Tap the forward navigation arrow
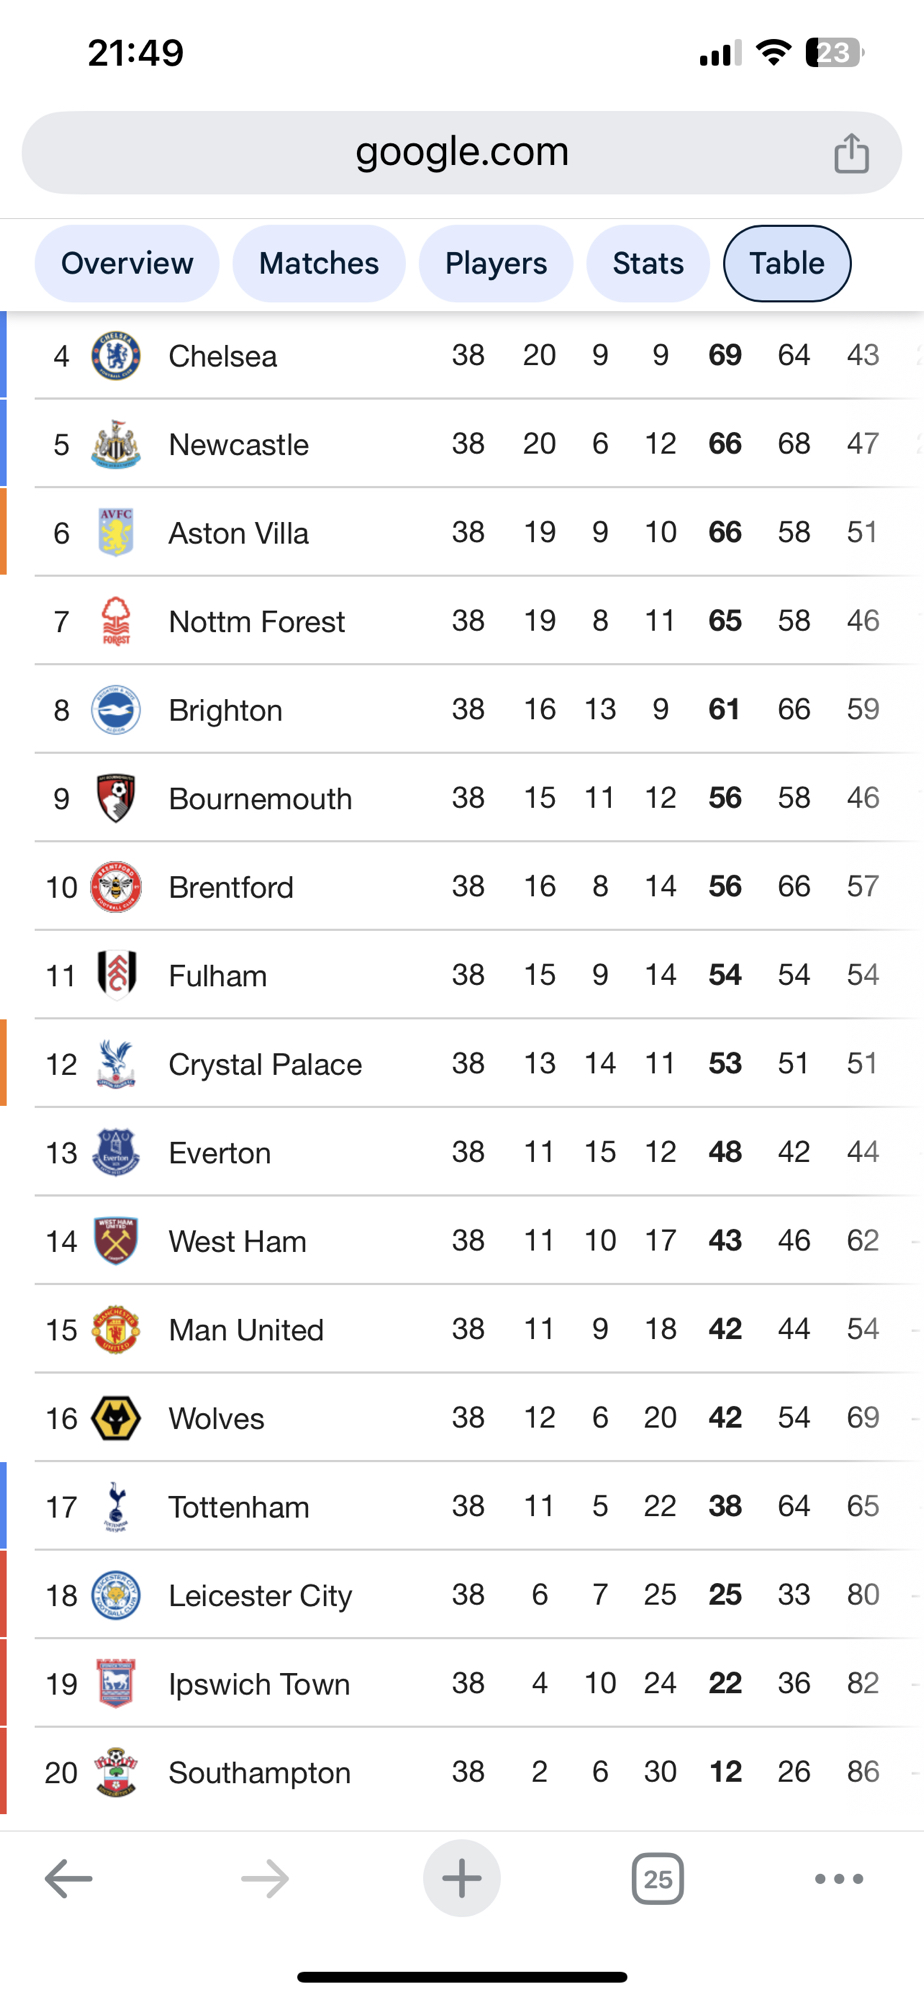This screenshot has height=2000, width=924. pos(265,1878)
